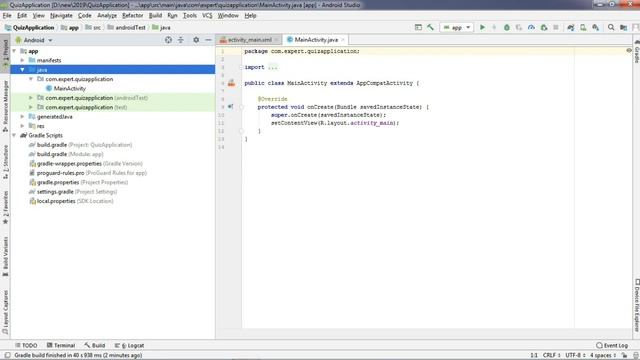Open the VCS menu

(207, 16)
